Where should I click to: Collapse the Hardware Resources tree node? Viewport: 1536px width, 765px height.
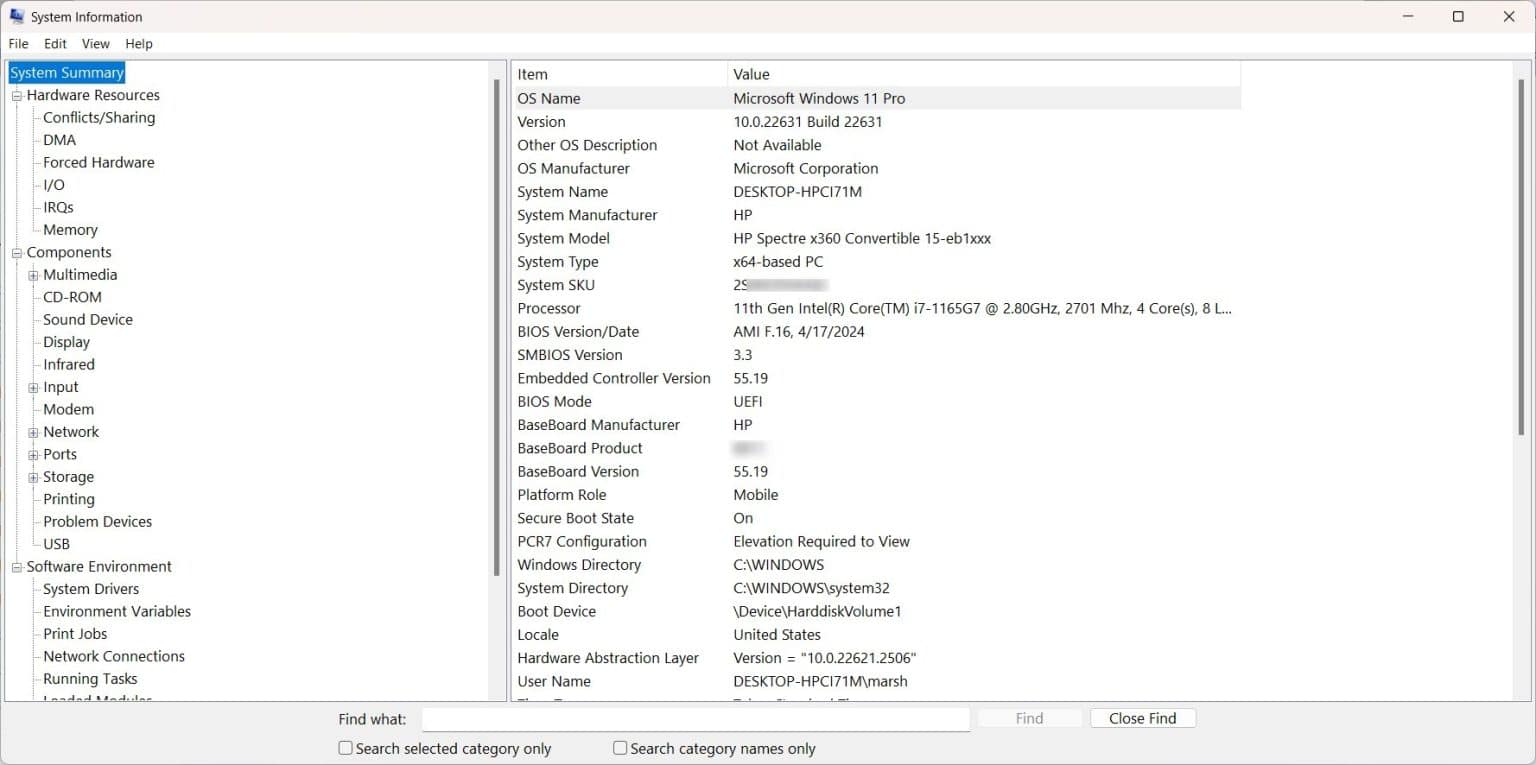pyautogui.click(x=15, y=95)
